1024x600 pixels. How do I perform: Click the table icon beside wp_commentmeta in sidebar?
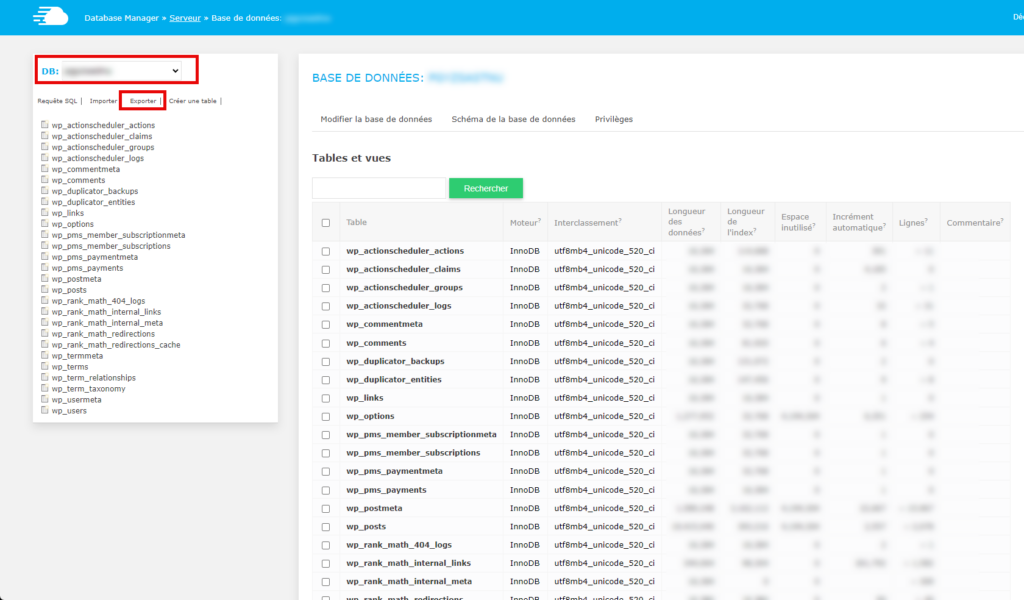click(44, 168)
